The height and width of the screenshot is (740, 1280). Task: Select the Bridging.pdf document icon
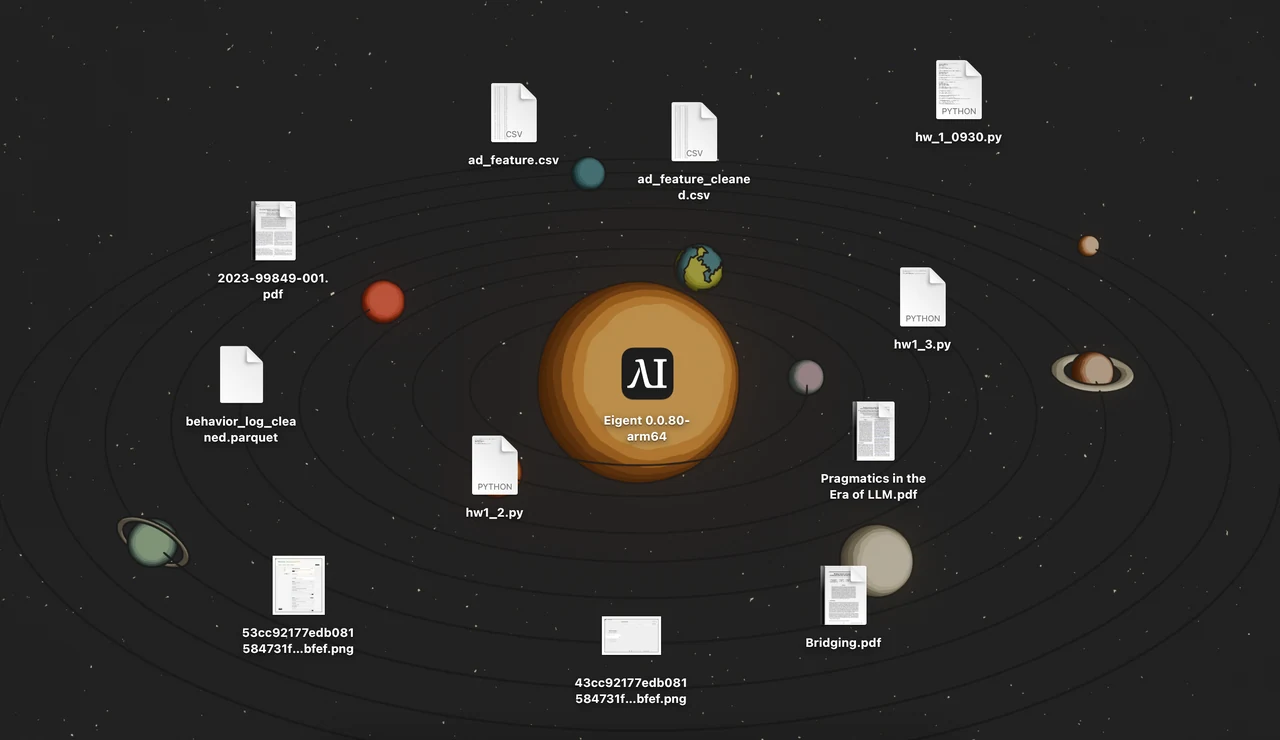pyautogui.click(x=843, y=595)
